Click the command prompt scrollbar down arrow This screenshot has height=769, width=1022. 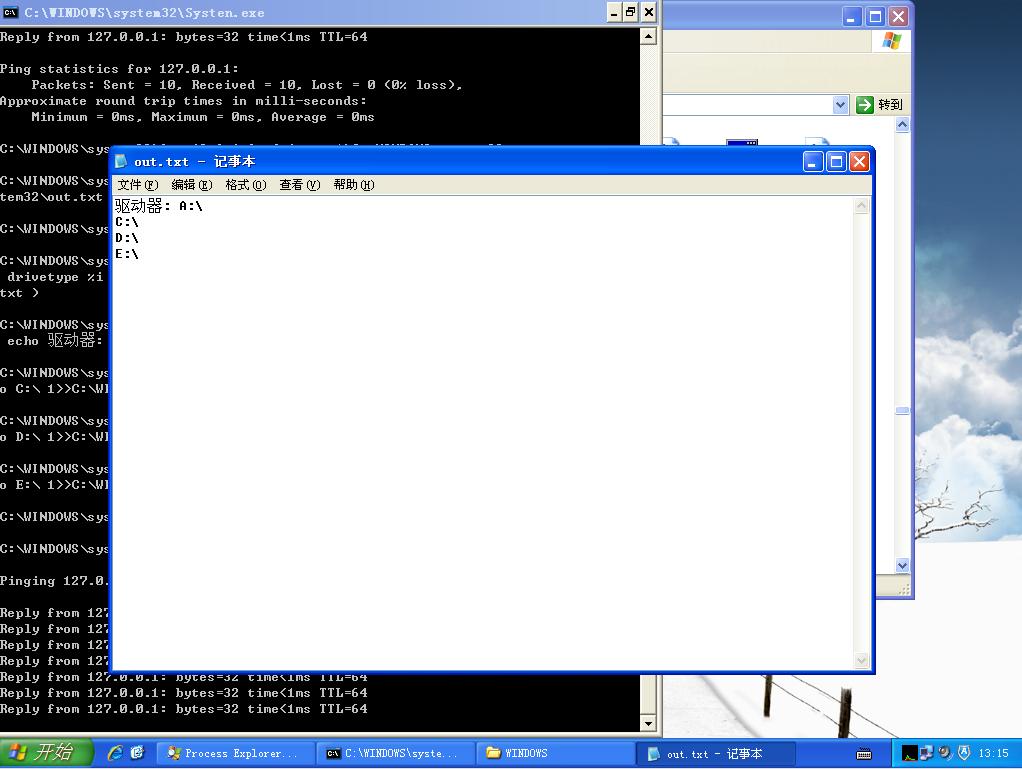tap(648, 723)
